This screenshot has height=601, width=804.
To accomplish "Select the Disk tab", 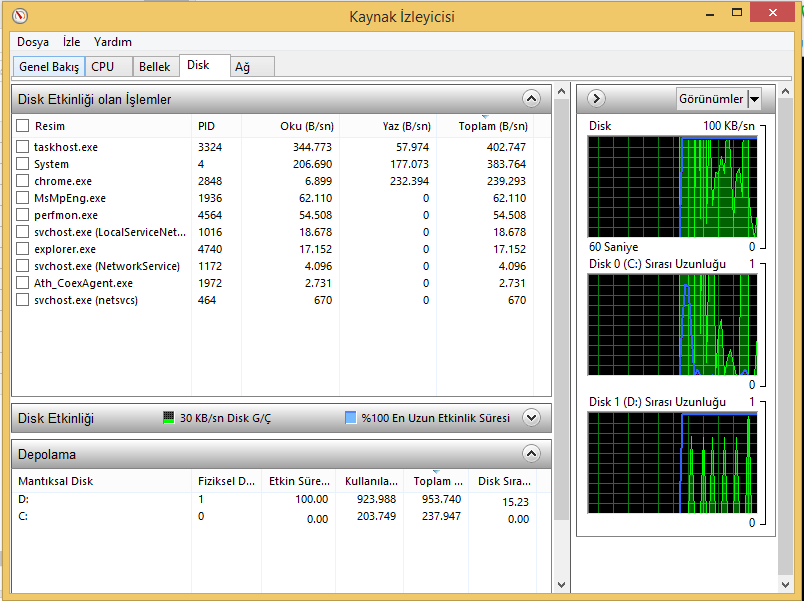I will tap(205, 65).
